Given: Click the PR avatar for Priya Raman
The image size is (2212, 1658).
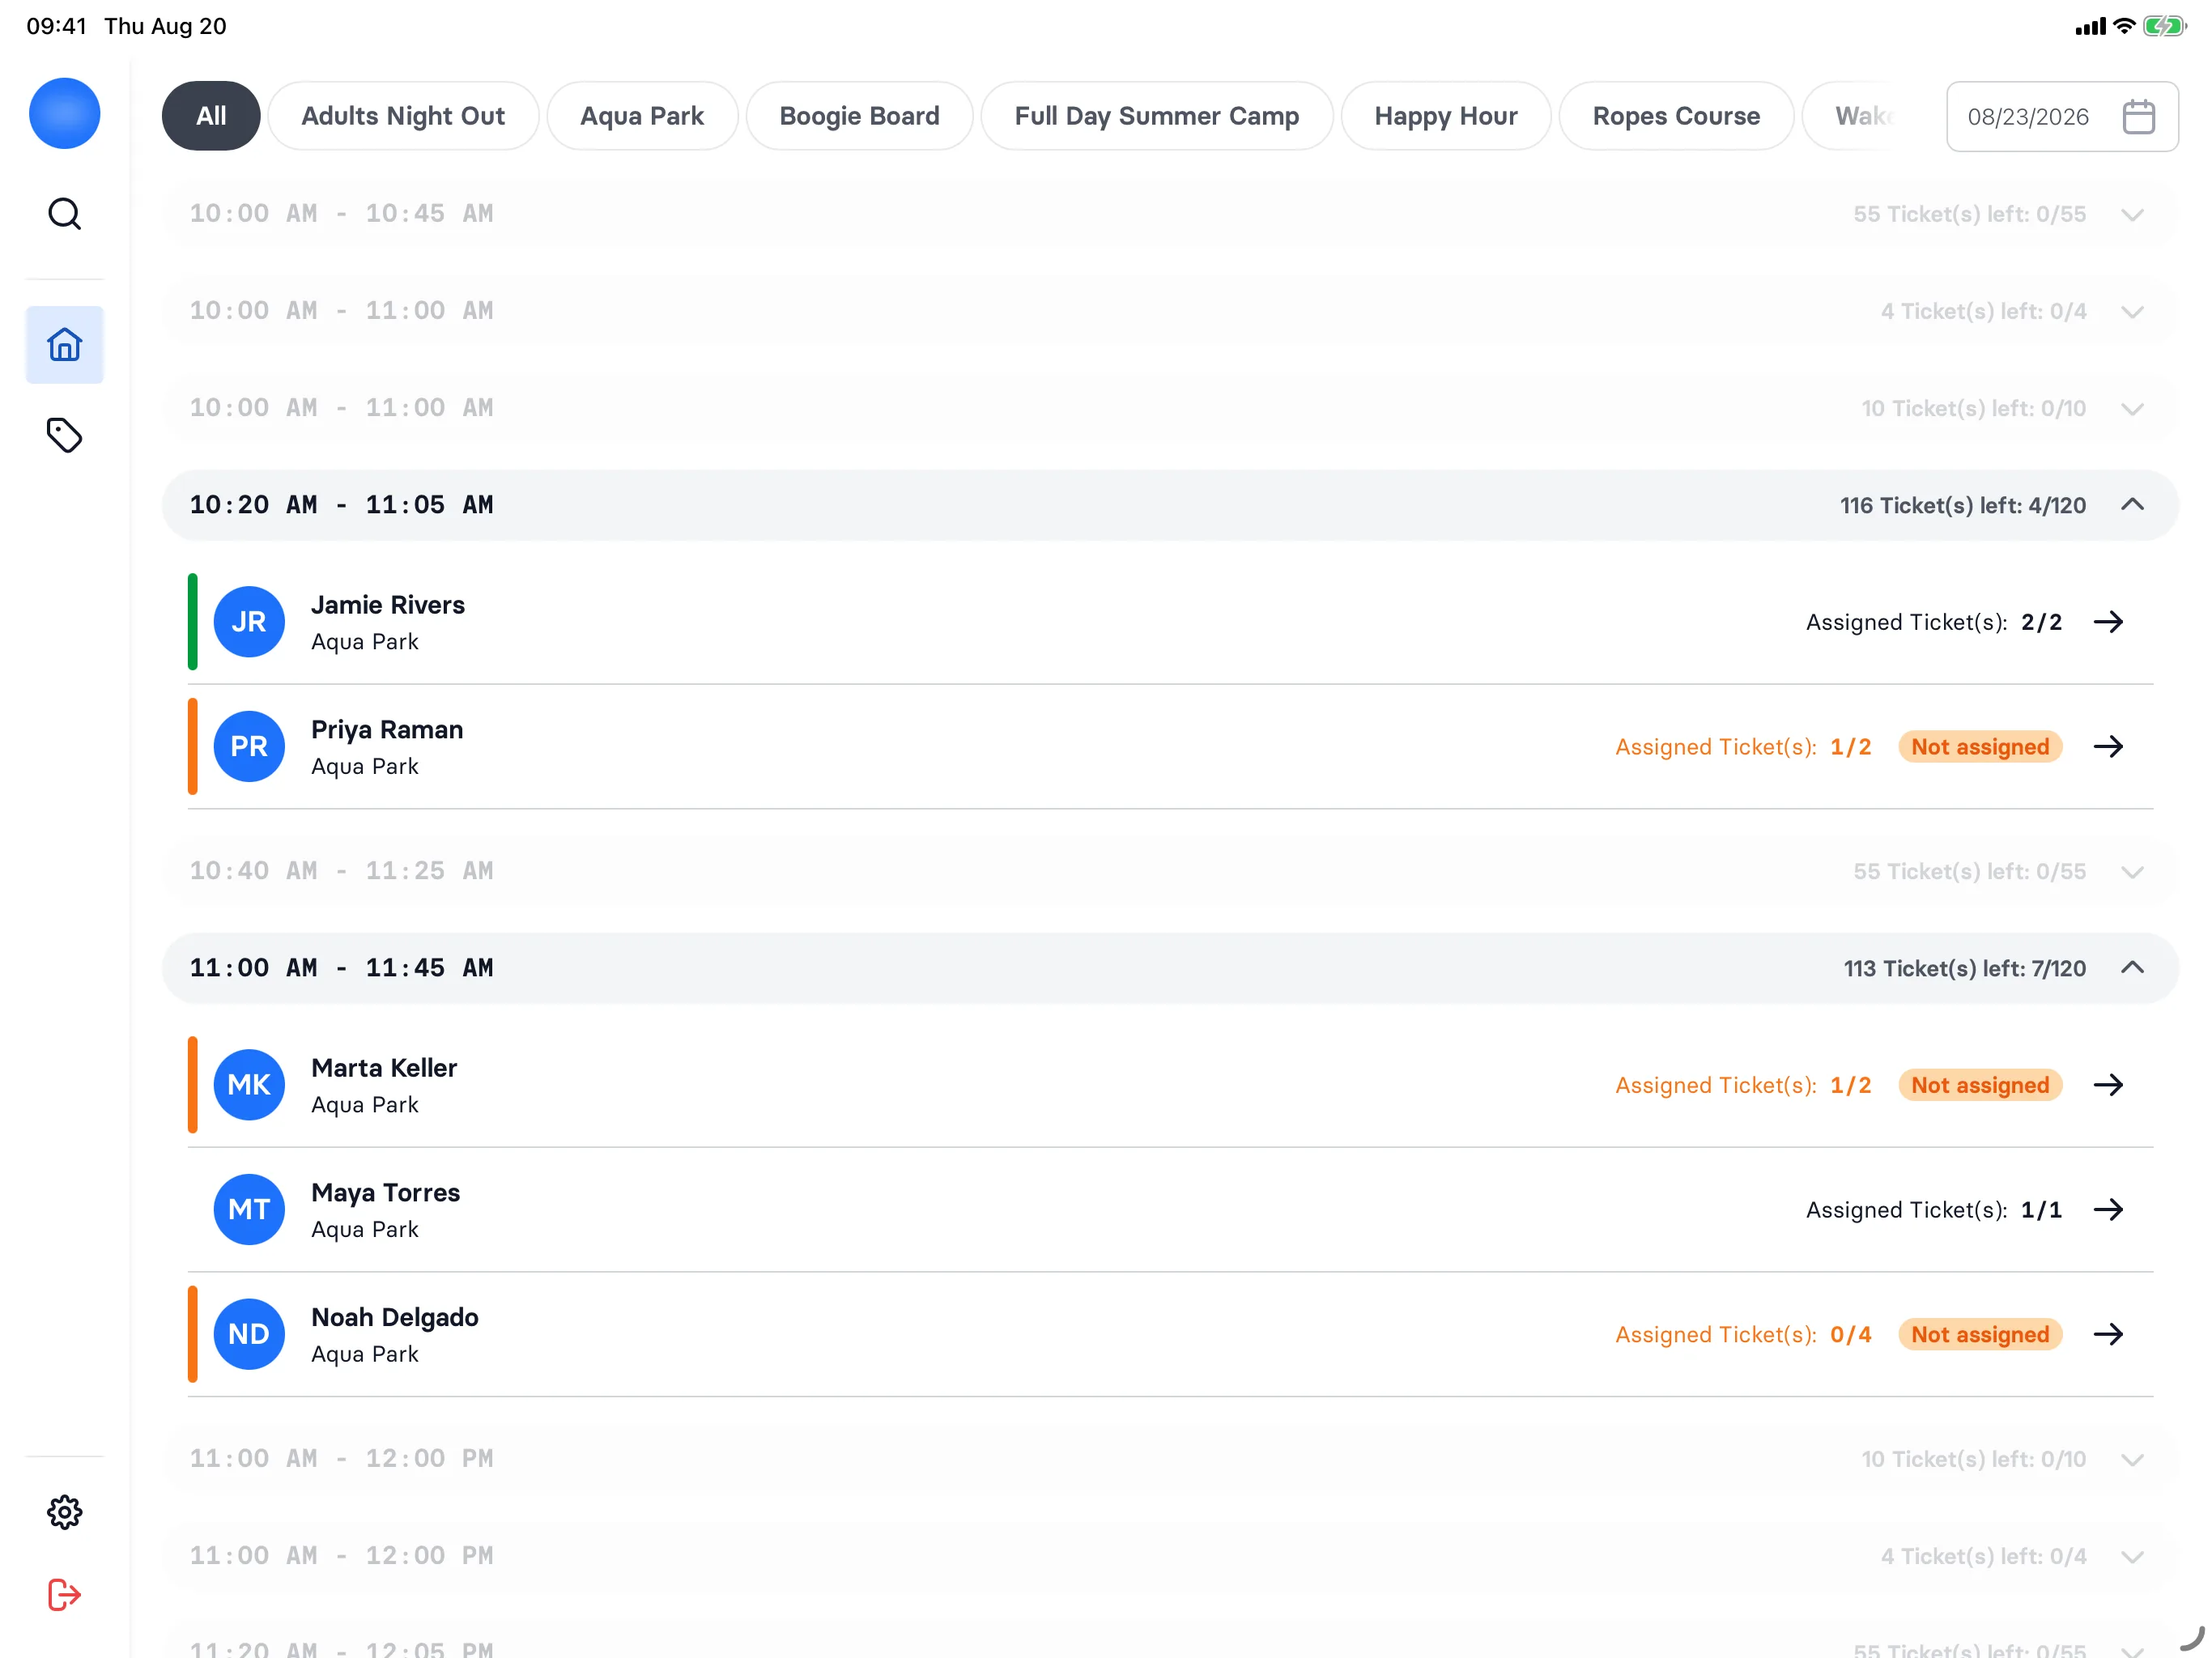Looking at the screenshot, I should [249, 746].
